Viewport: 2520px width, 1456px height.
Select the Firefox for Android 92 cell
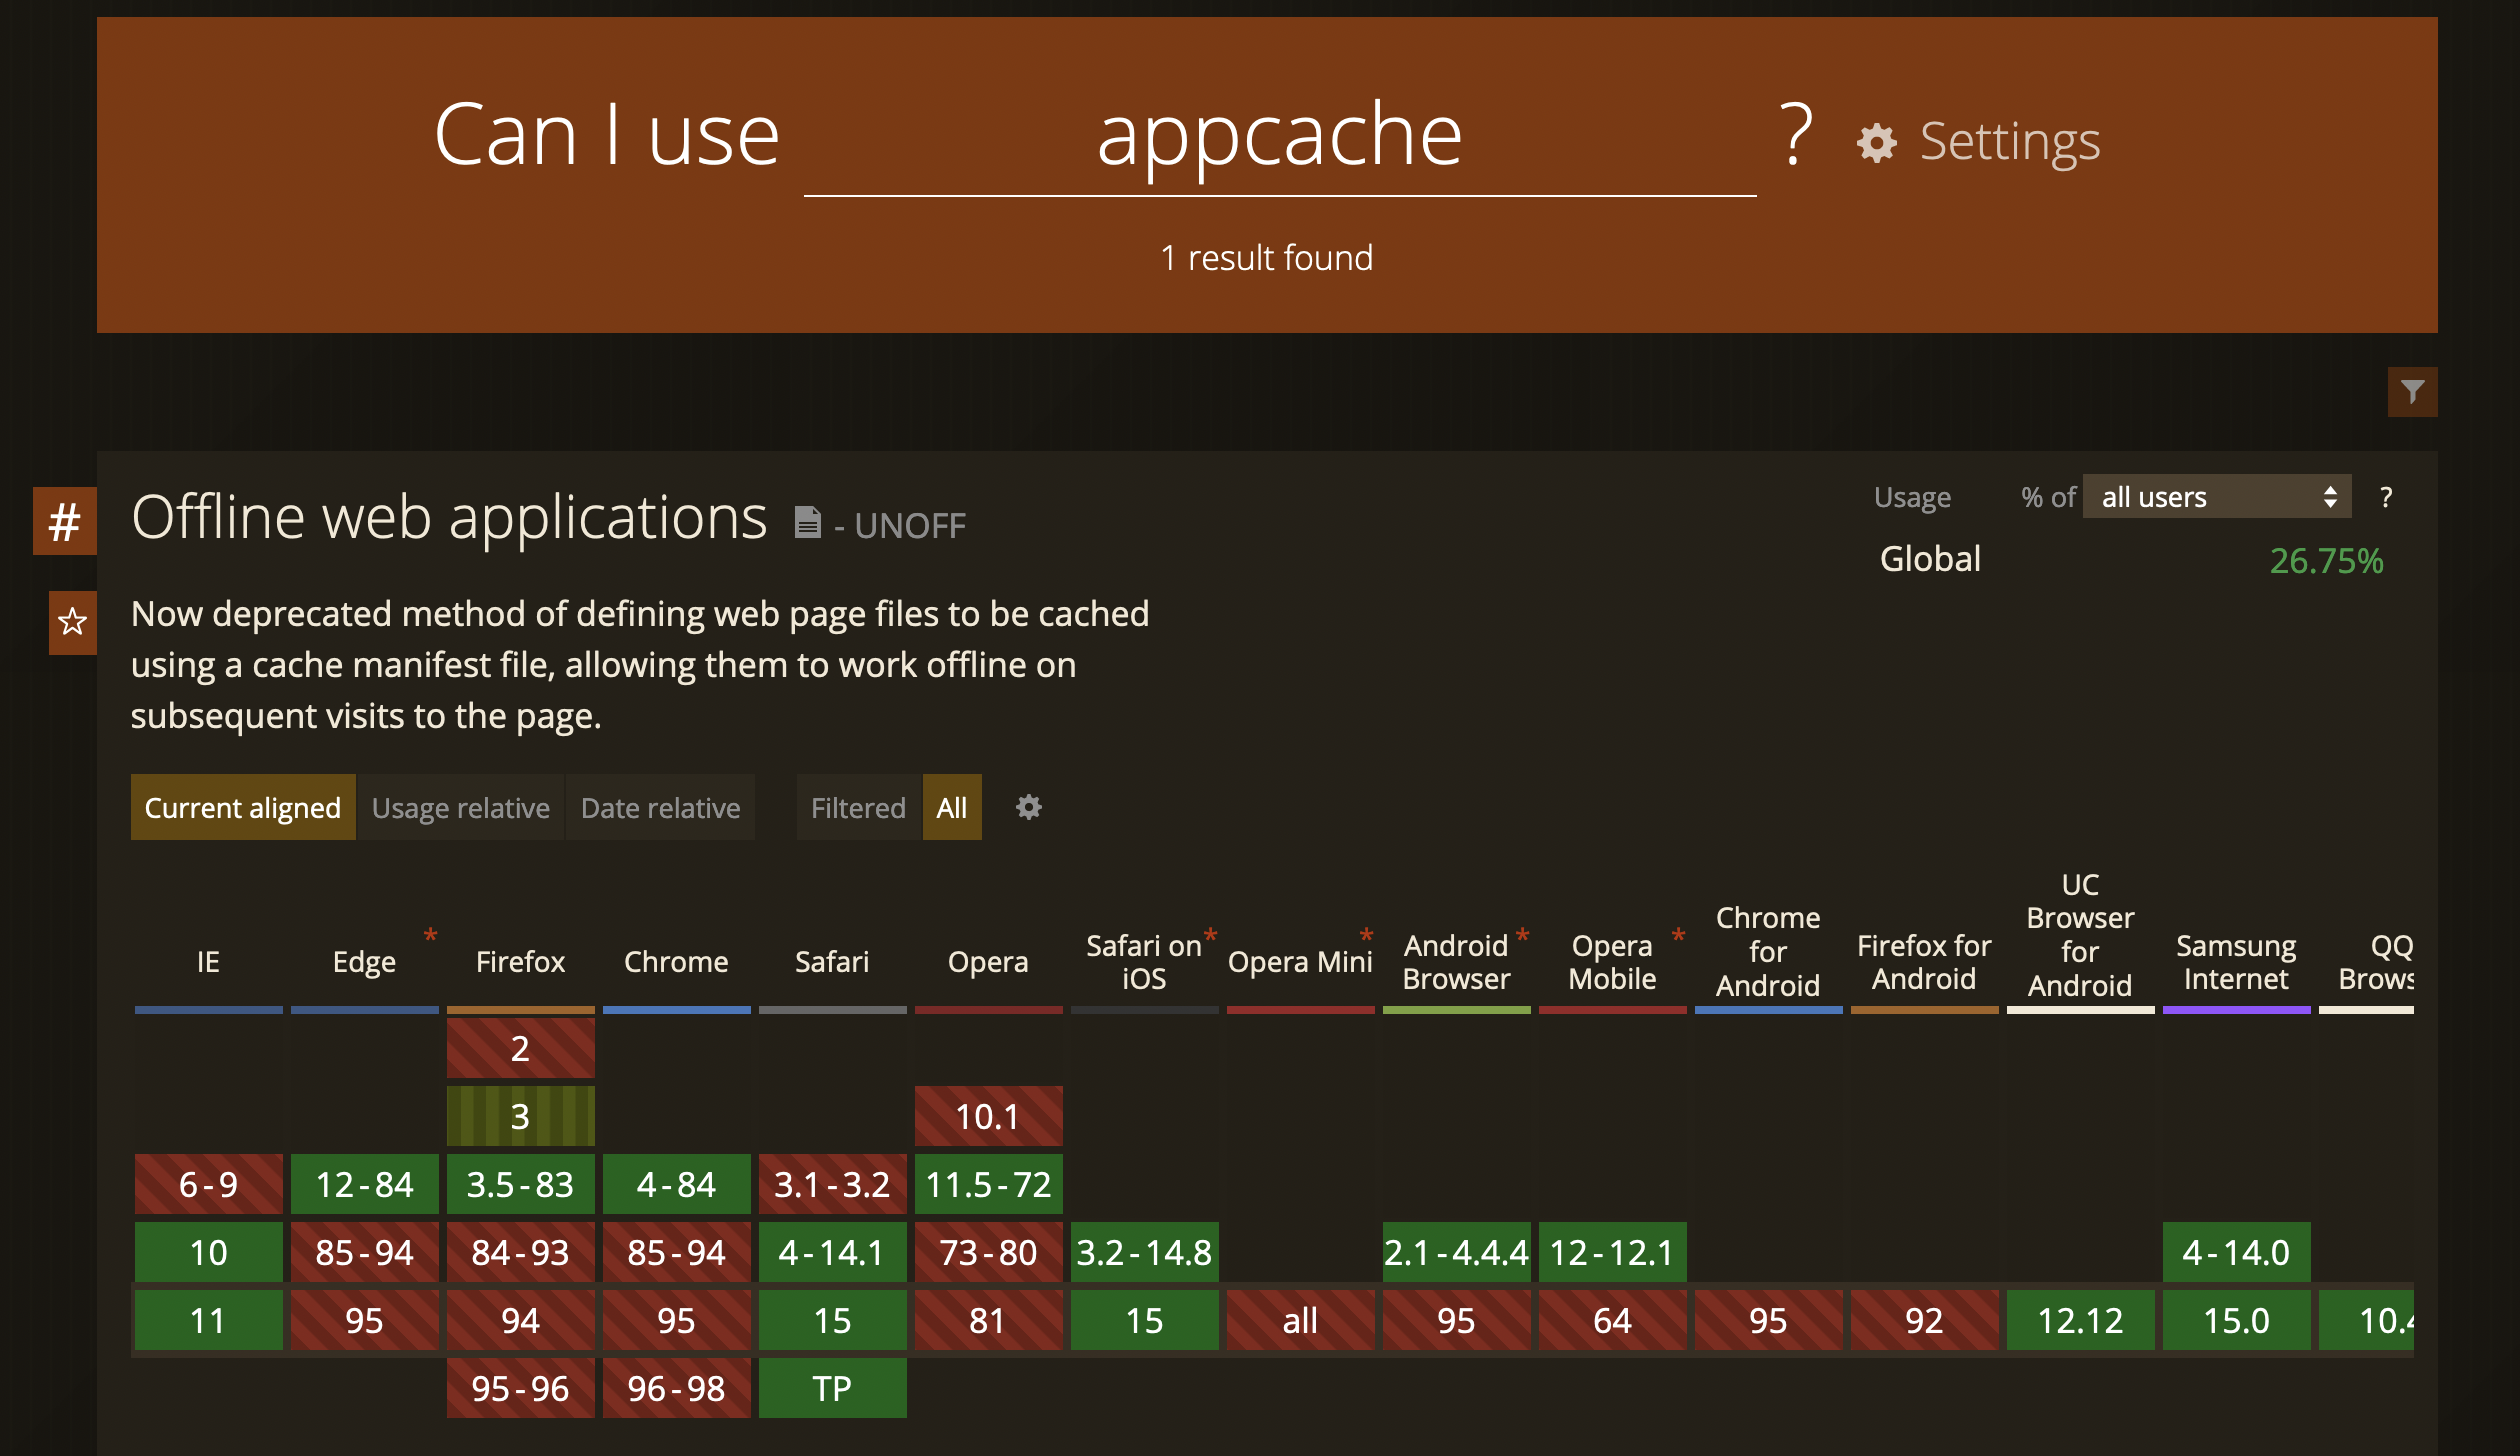point(1925,1320)
